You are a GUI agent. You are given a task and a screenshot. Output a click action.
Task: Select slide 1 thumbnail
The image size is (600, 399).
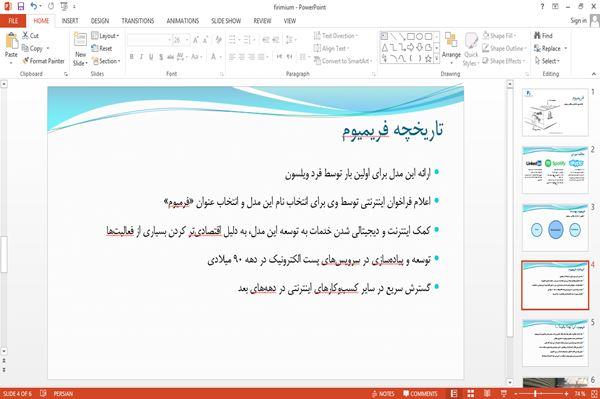pos(555,112)
